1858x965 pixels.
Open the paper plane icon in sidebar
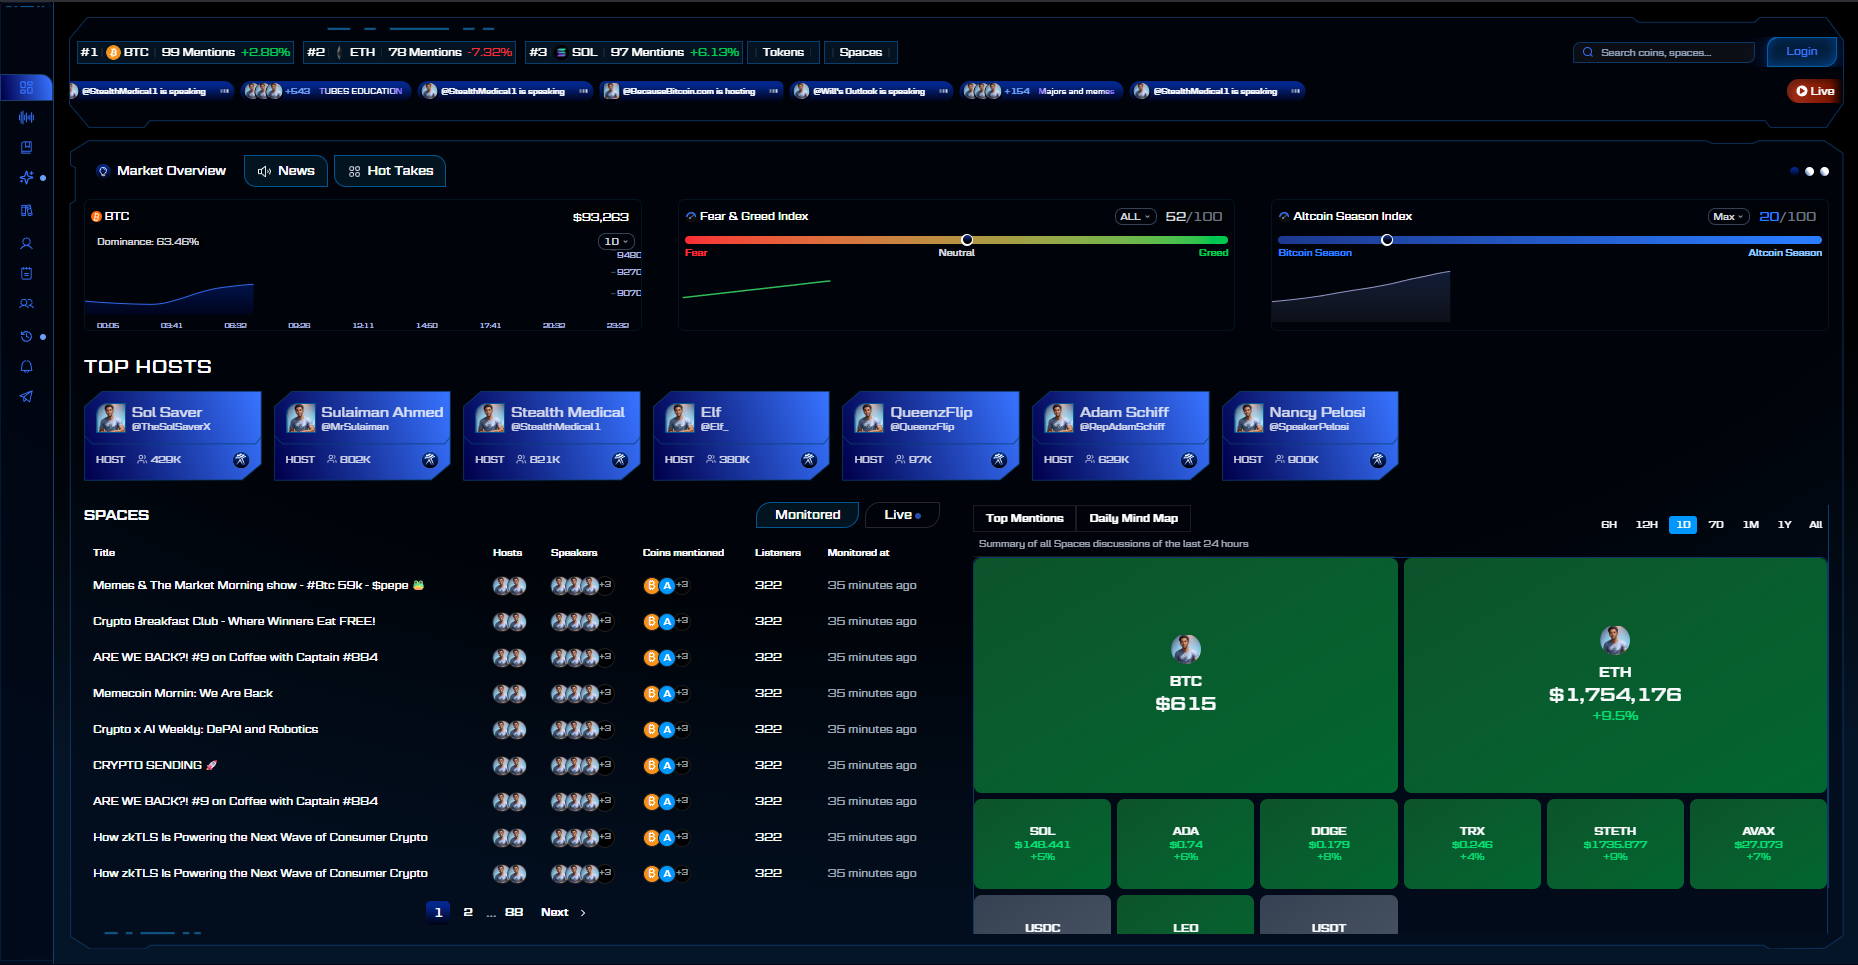click(26, 396)
